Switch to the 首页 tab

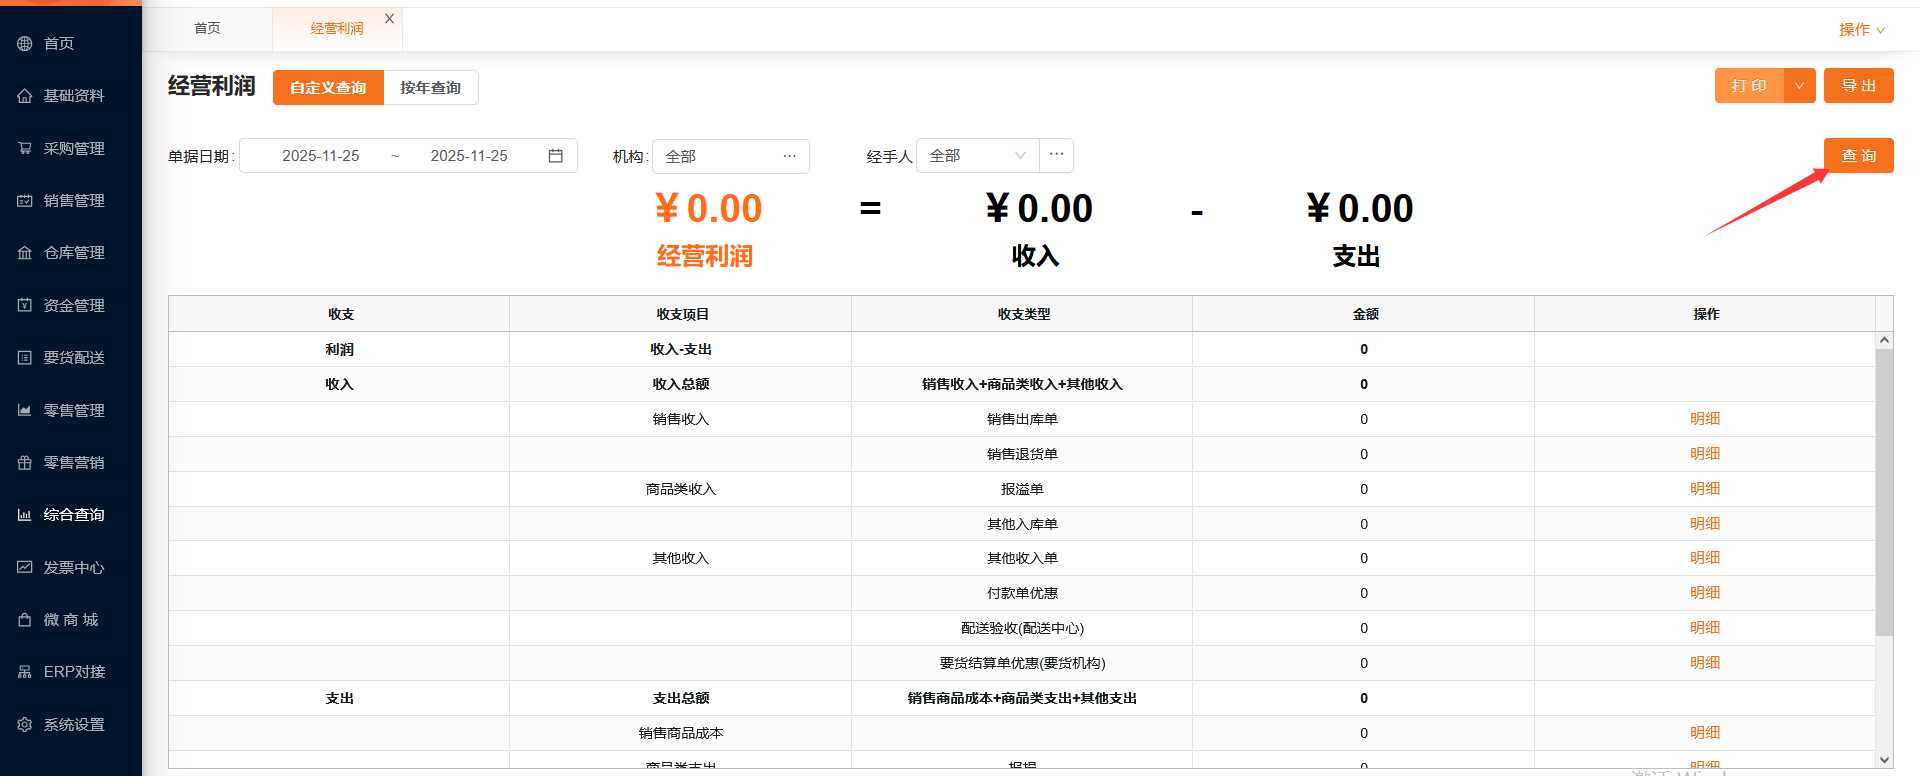(207, 28)
